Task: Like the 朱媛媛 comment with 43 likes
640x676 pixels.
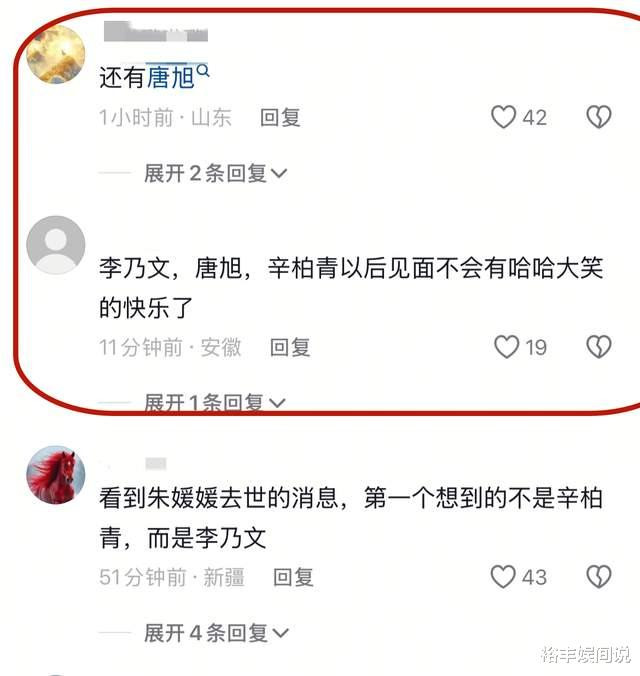Action: 503,577
